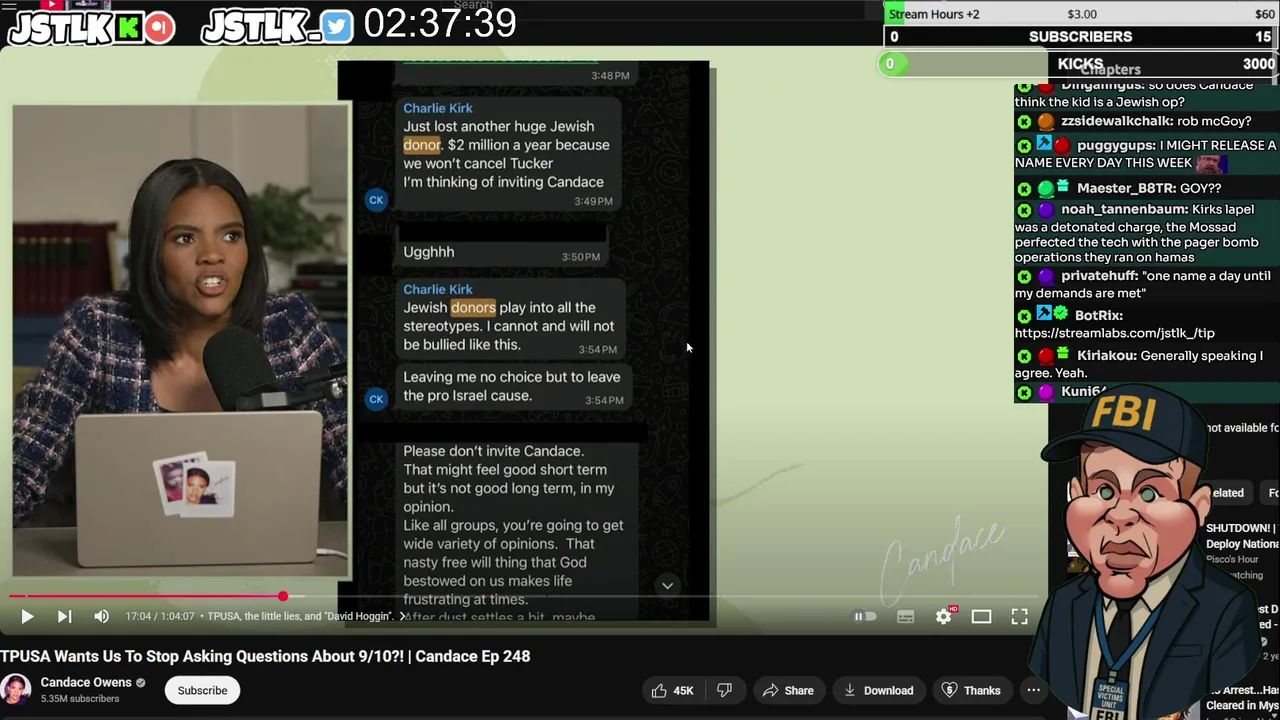Open the Candace Owens channel avatar
The height and width of the screenshot is (720, 1280).
pyautogui.click(x=15, y=690)
